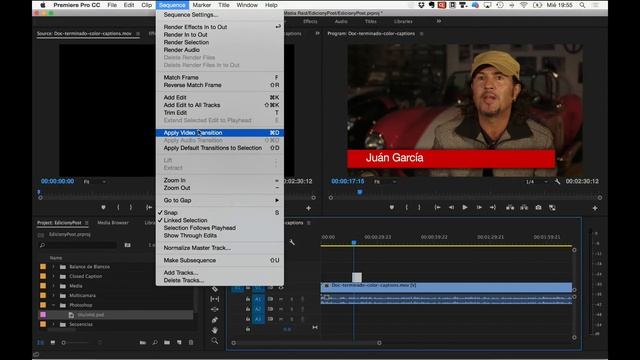Open Program monitor playback resolution dropdown 1/4
This screenshot has height=360, width=640.
[536, 182]
